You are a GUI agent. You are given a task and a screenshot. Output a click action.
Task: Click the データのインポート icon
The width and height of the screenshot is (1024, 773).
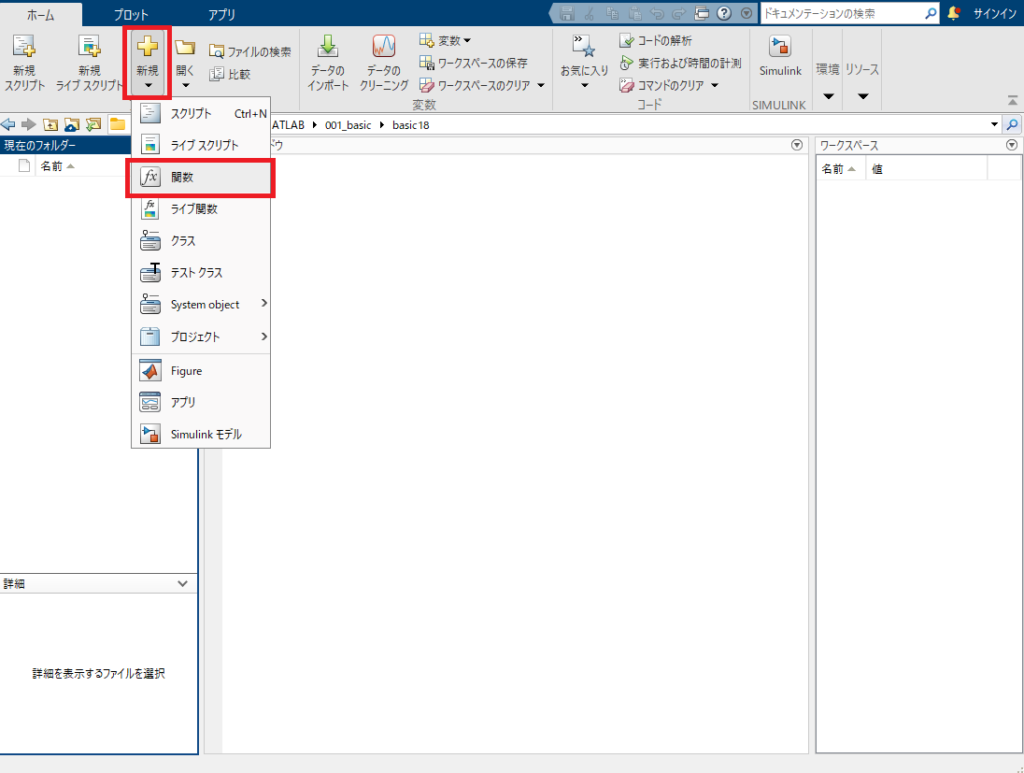(328, 48)
